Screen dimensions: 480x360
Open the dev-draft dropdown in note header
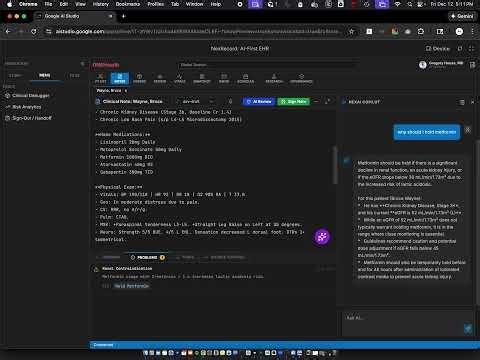195,101
